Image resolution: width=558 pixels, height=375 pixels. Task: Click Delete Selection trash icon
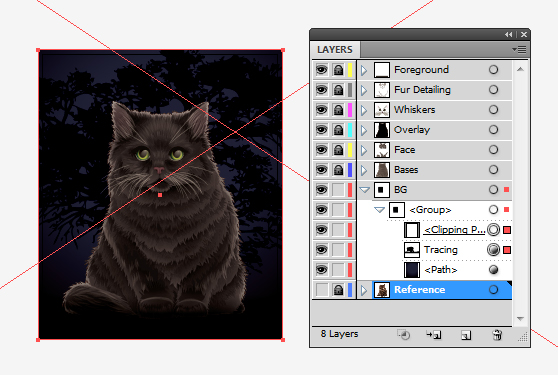[x=497, y=334]
